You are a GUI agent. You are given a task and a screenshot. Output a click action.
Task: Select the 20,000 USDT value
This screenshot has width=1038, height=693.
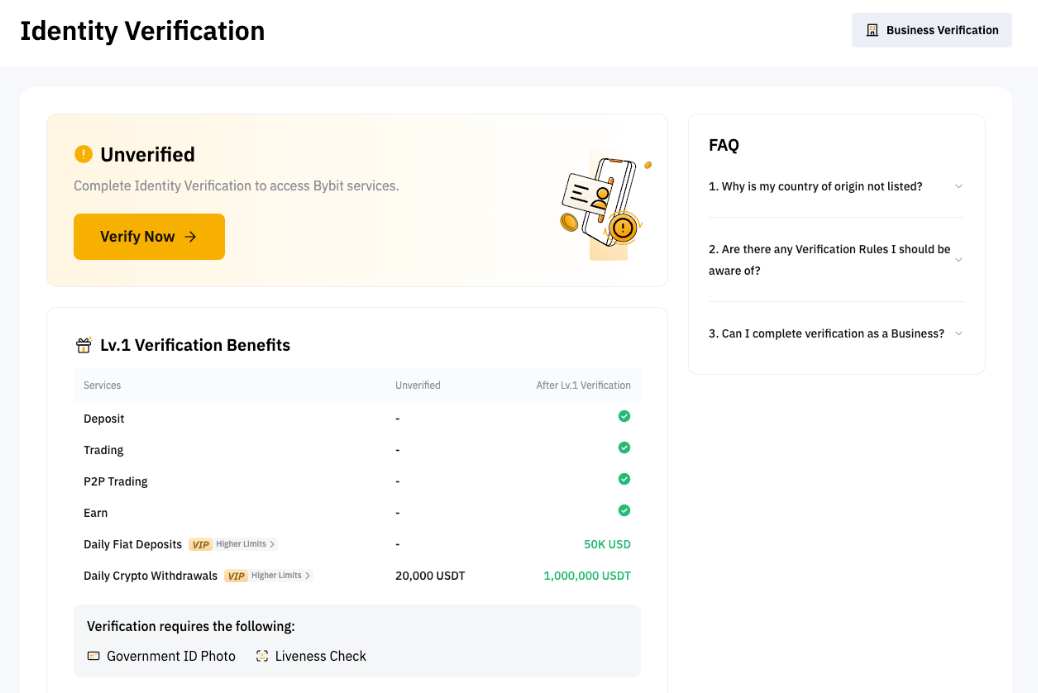(430, 576)
